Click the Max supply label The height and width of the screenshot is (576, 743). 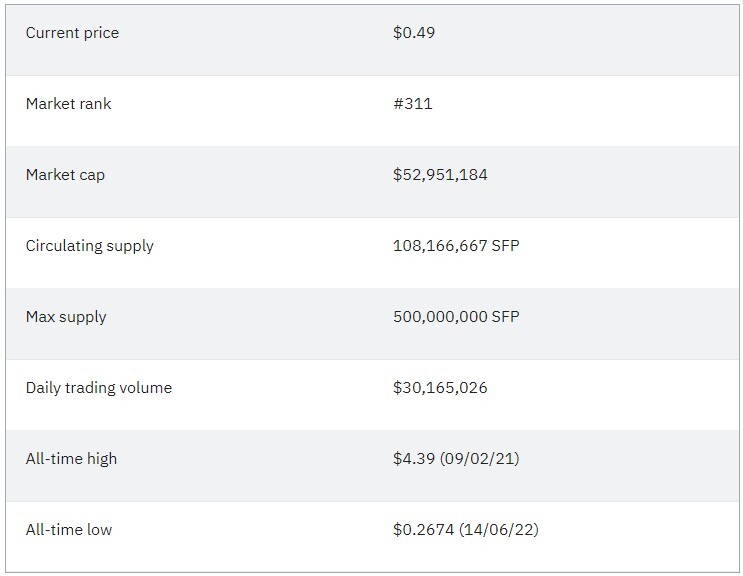point(66,317)
